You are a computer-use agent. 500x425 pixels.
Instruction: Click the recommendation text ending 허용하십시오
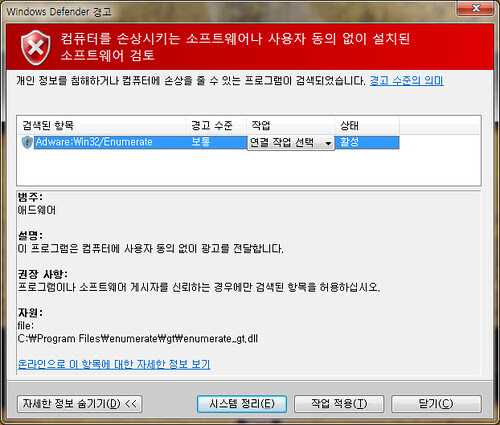coord(199,287)
